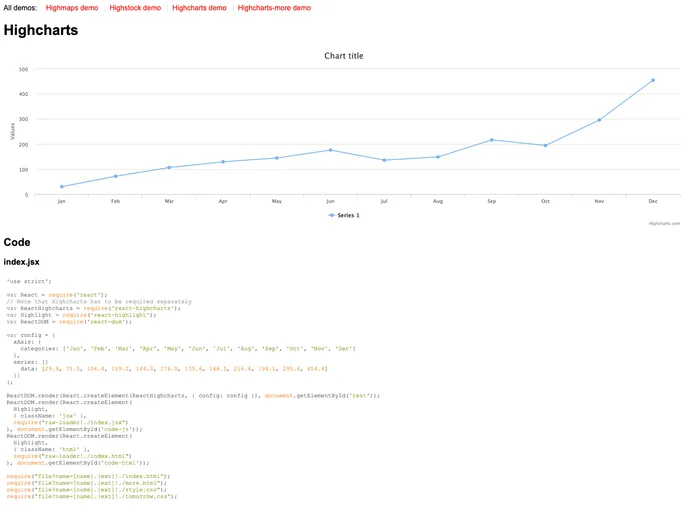The width and height of the screenshot is (688, 512).
Task: Click the 'Code' section heading
Action: [x=17, y=242]
